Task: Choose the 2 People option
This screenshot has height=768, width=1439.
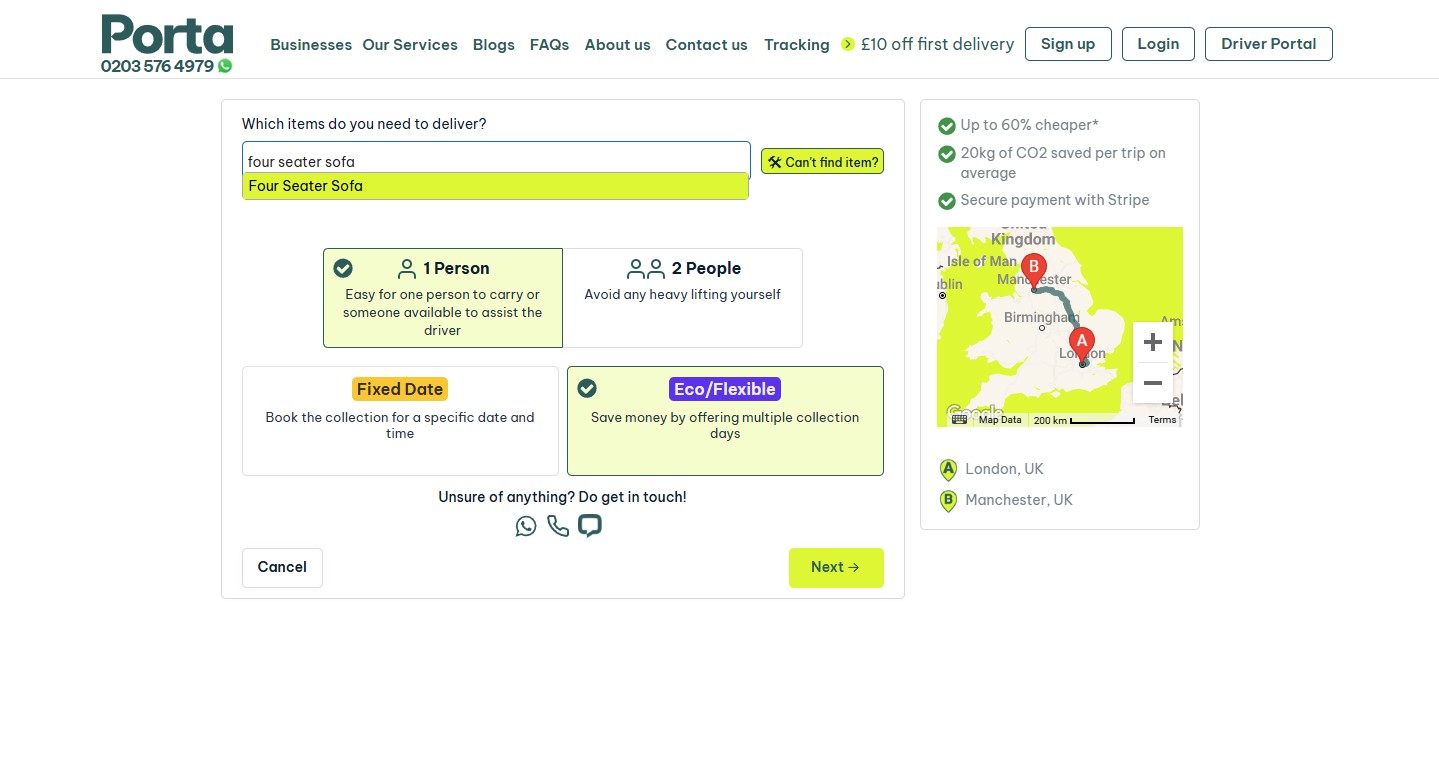Action: (x=683, y=298)
